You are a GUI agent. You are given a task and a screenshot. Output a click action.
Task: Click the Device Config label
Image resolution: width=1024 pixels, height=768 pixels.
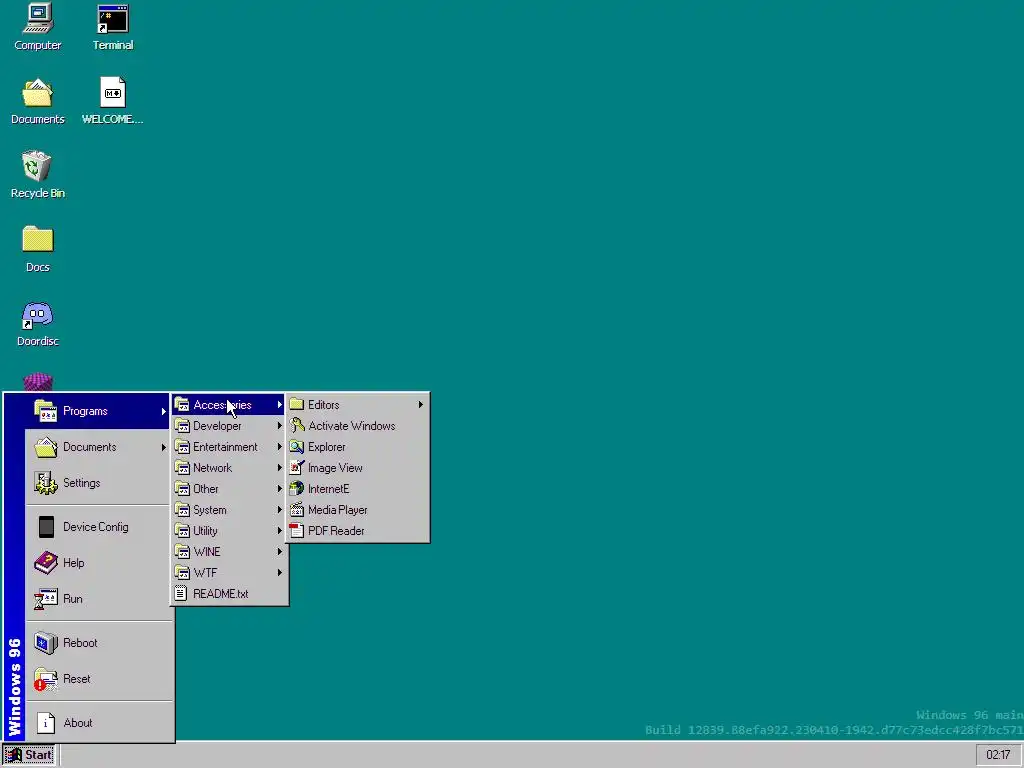(x=95, y=527)
